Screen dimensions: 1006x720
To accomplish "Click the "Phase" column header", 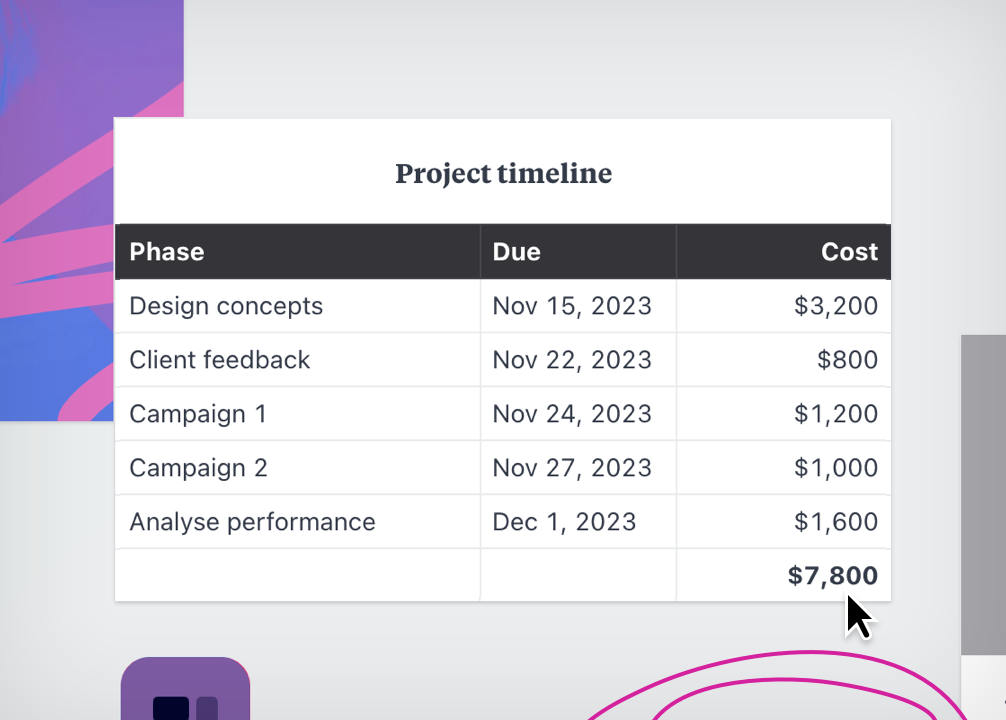I will click(x=167, y=252).
